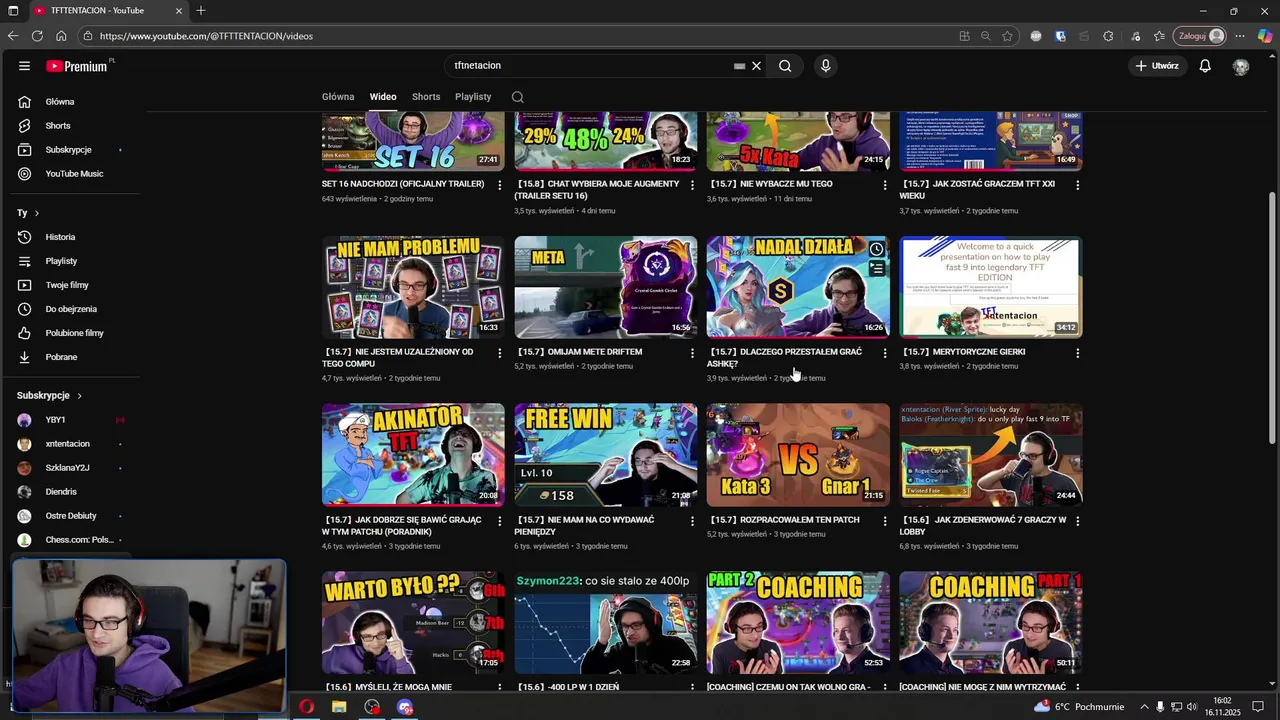
Task: Open the notifications bell
Action: click(x=1205, y=66)
